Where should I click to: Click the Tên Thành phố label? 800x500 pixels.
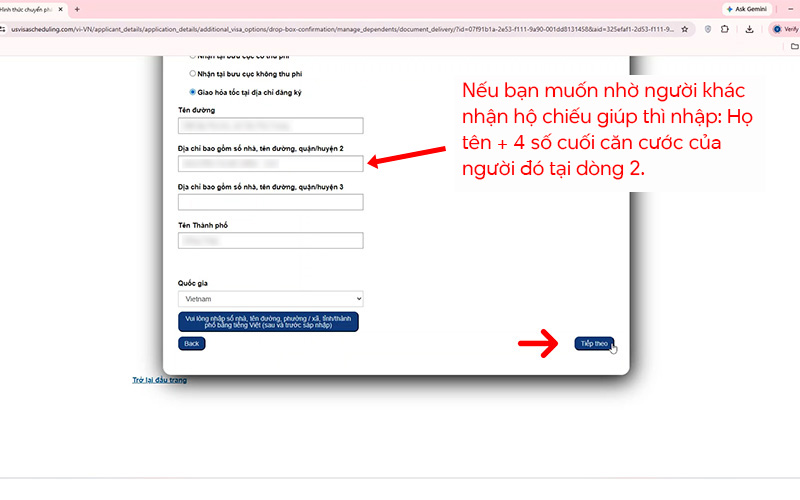point(203,225)
